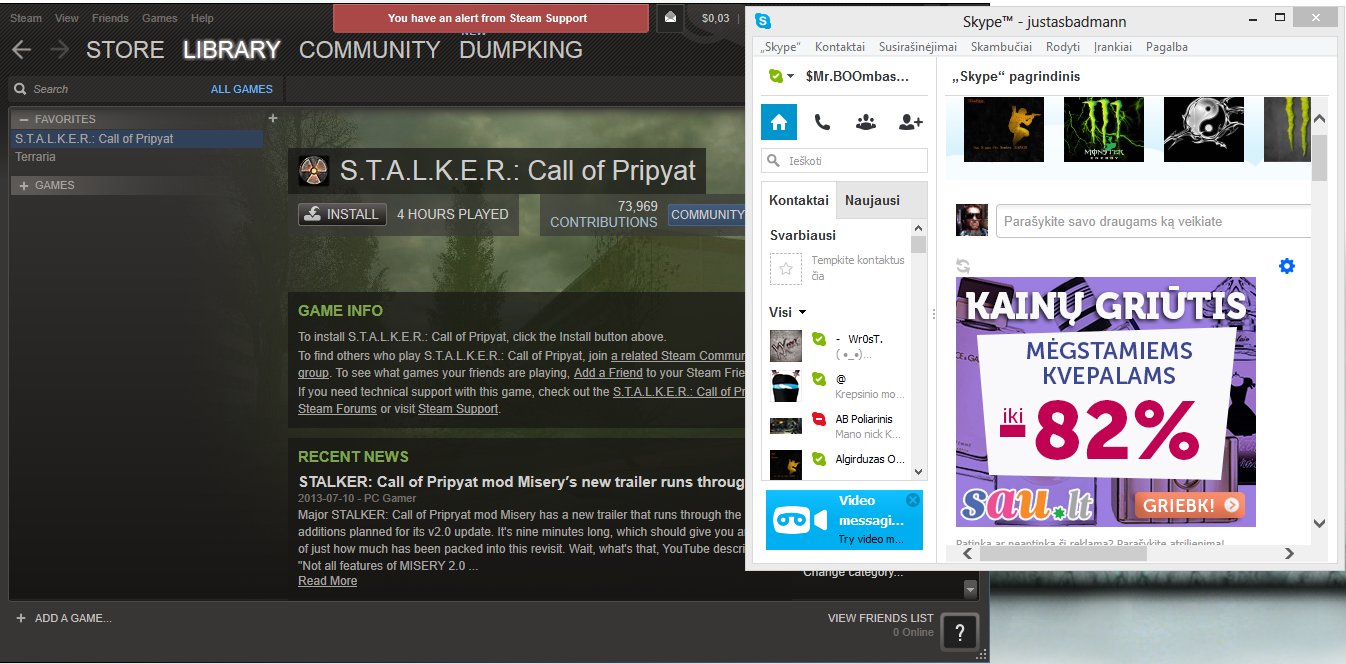Screen dimensions: 1346x664
Task: Click my profile picture beside the mood box
Action: click(972, 220)
